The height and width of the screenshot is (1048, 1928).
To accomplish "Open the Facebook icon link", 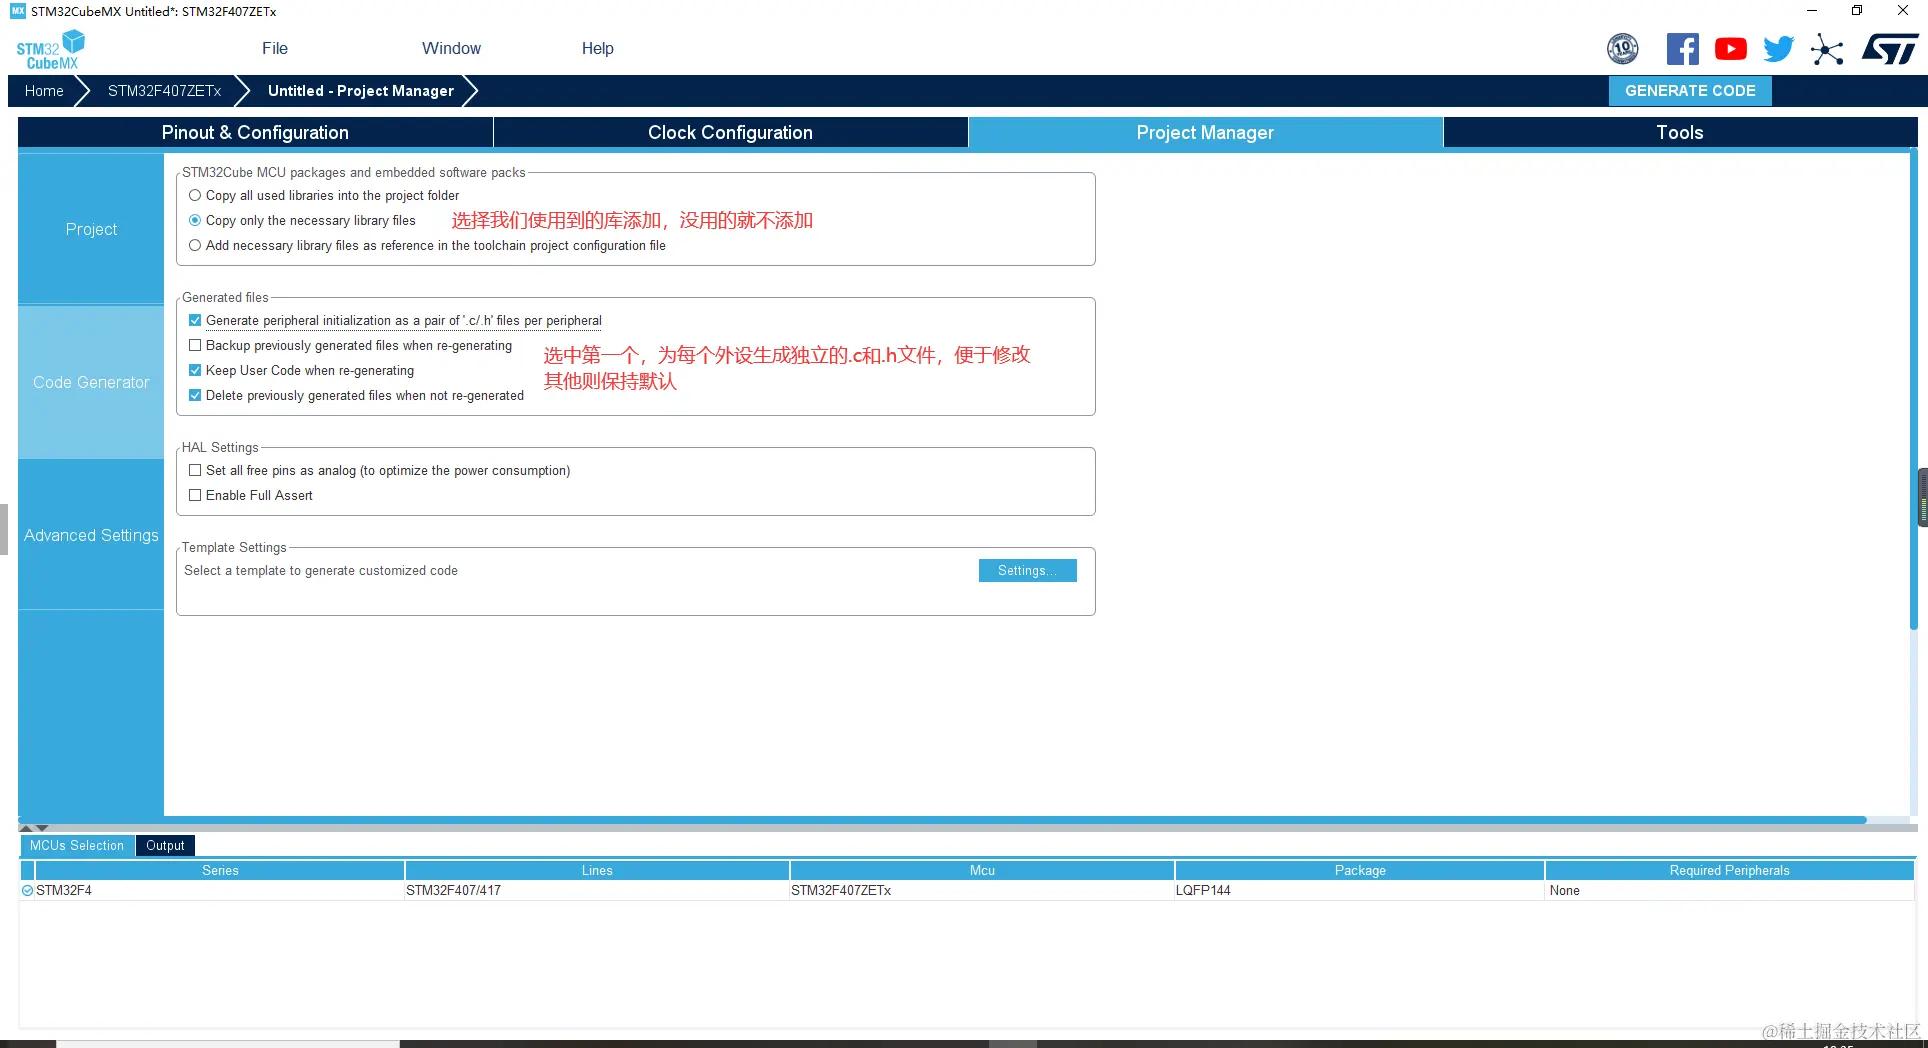I will (1682, 48).
